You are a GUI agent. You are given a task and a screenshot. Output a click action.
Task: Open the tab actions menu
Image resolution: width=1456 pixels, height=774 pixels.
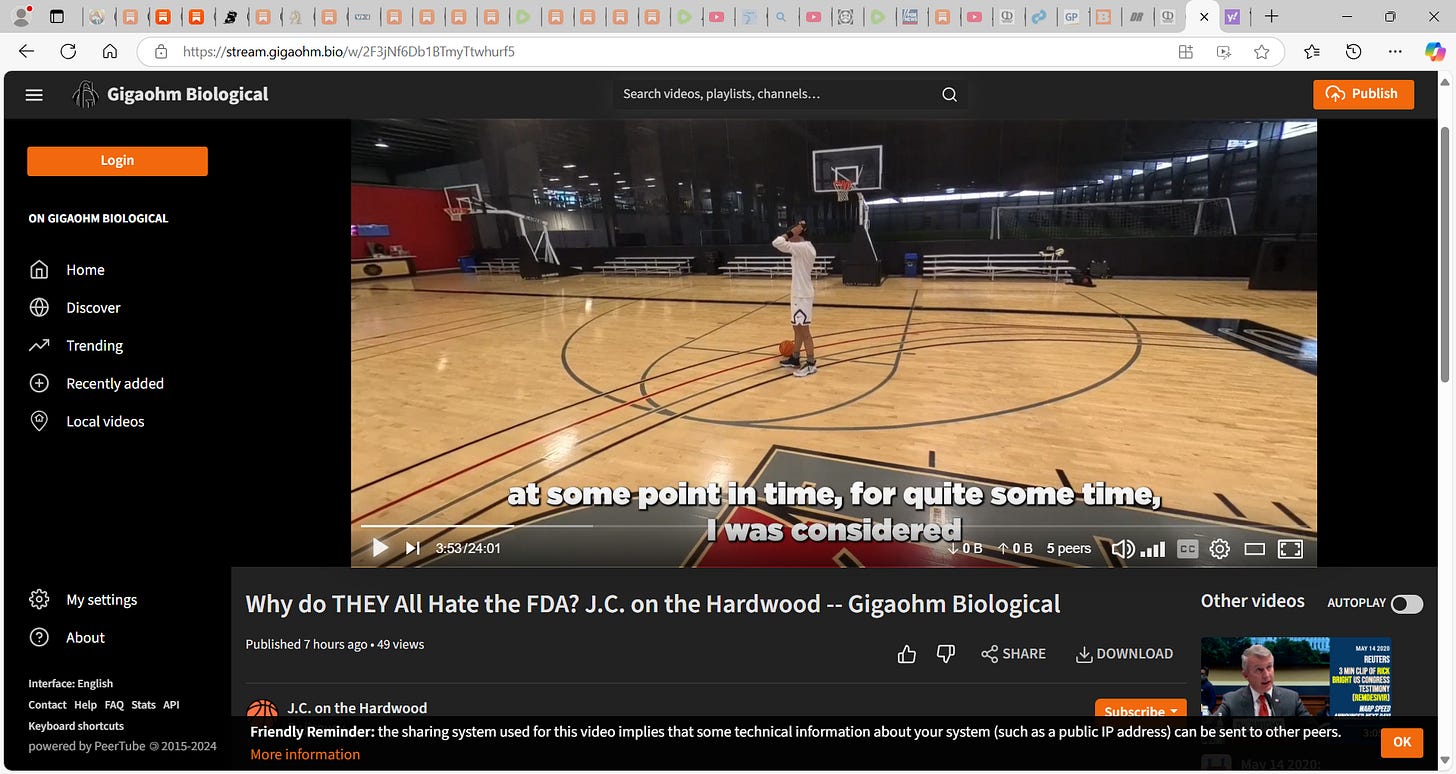pos(57,17)
